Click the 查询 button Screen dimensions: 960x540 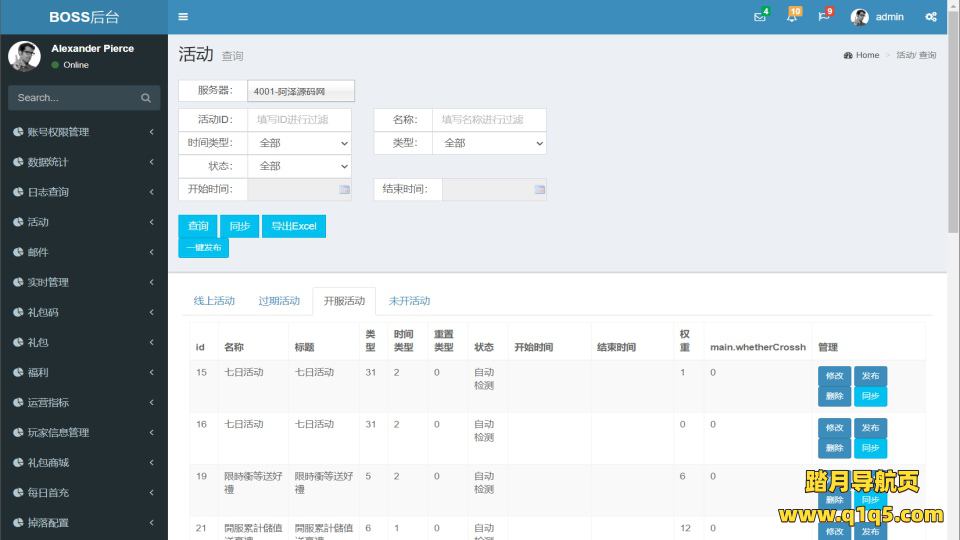pyautogui.click(x=198, y=226)
